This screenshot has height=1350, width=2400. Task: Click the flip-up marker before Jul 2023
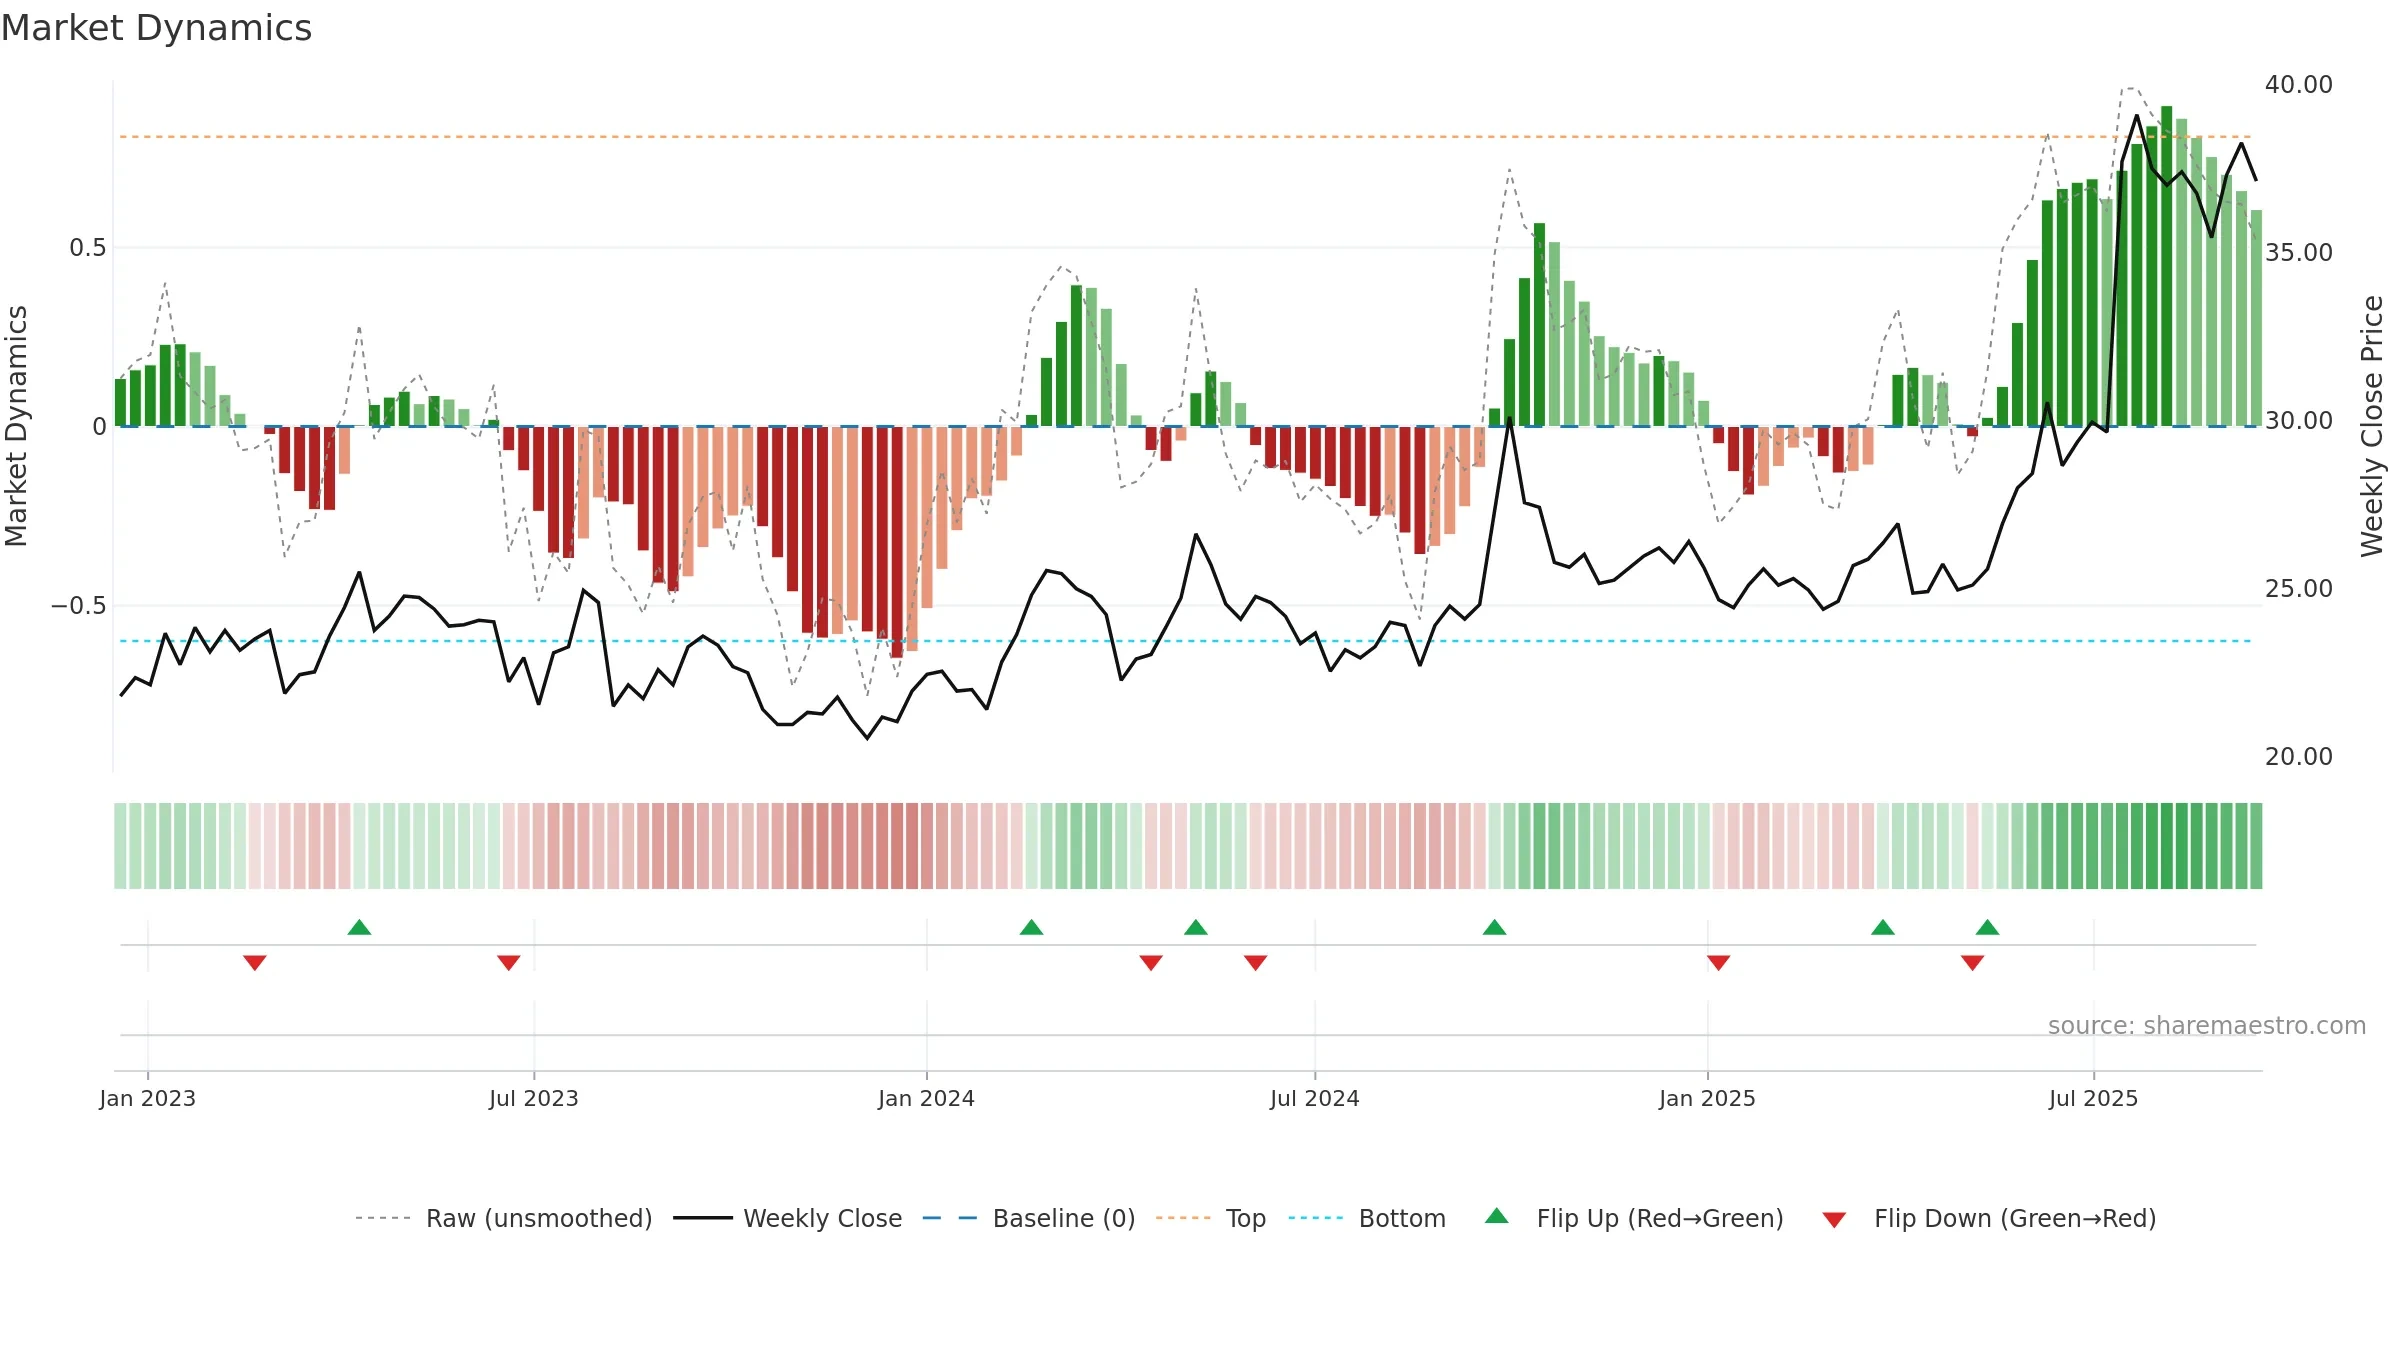coord(359,927)
